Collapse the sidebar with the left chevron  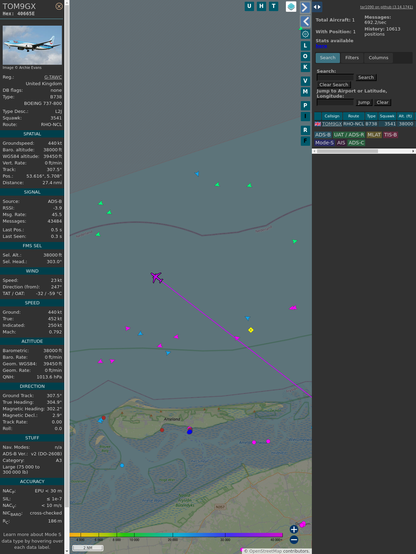click(x=305, y=22)
